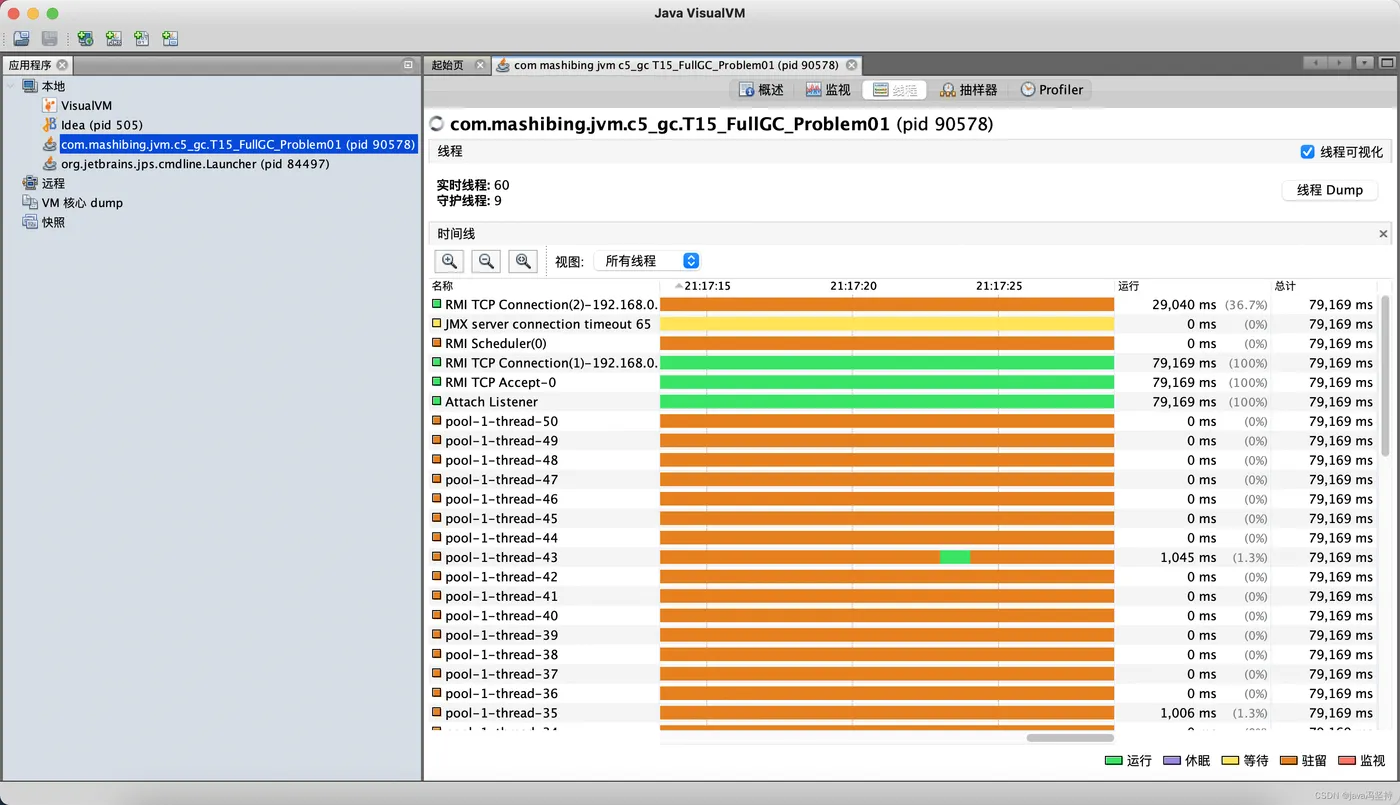
Task: Click the green 运行 legend swatch
Action: 1113,761
